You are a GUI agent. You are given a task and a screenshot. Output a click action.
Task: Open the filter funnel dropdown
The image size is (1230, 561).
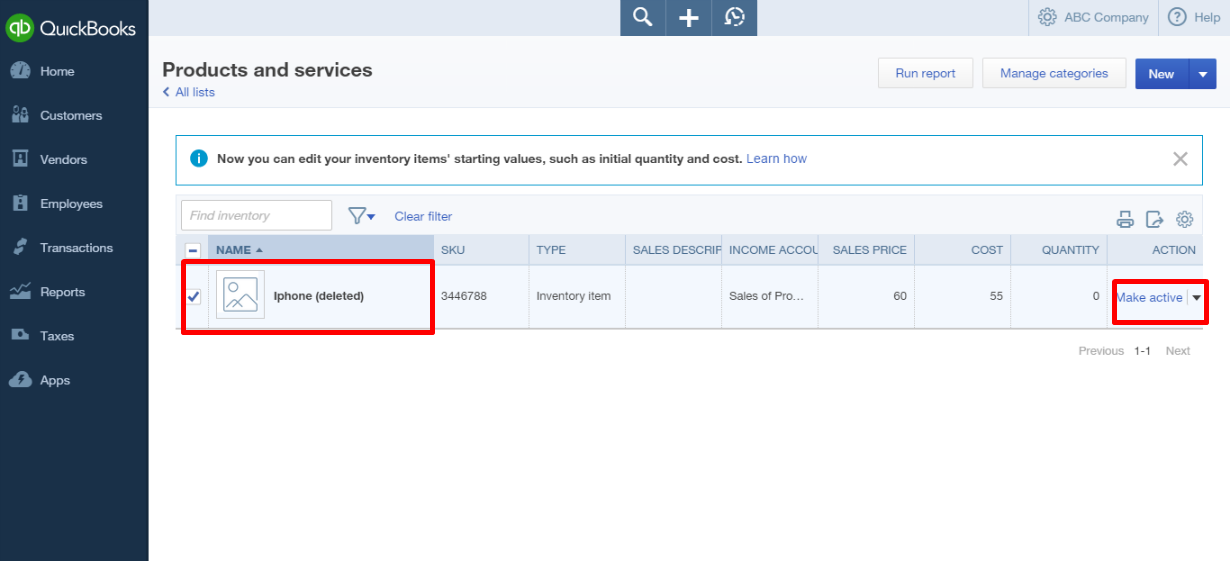click(361, 216)
